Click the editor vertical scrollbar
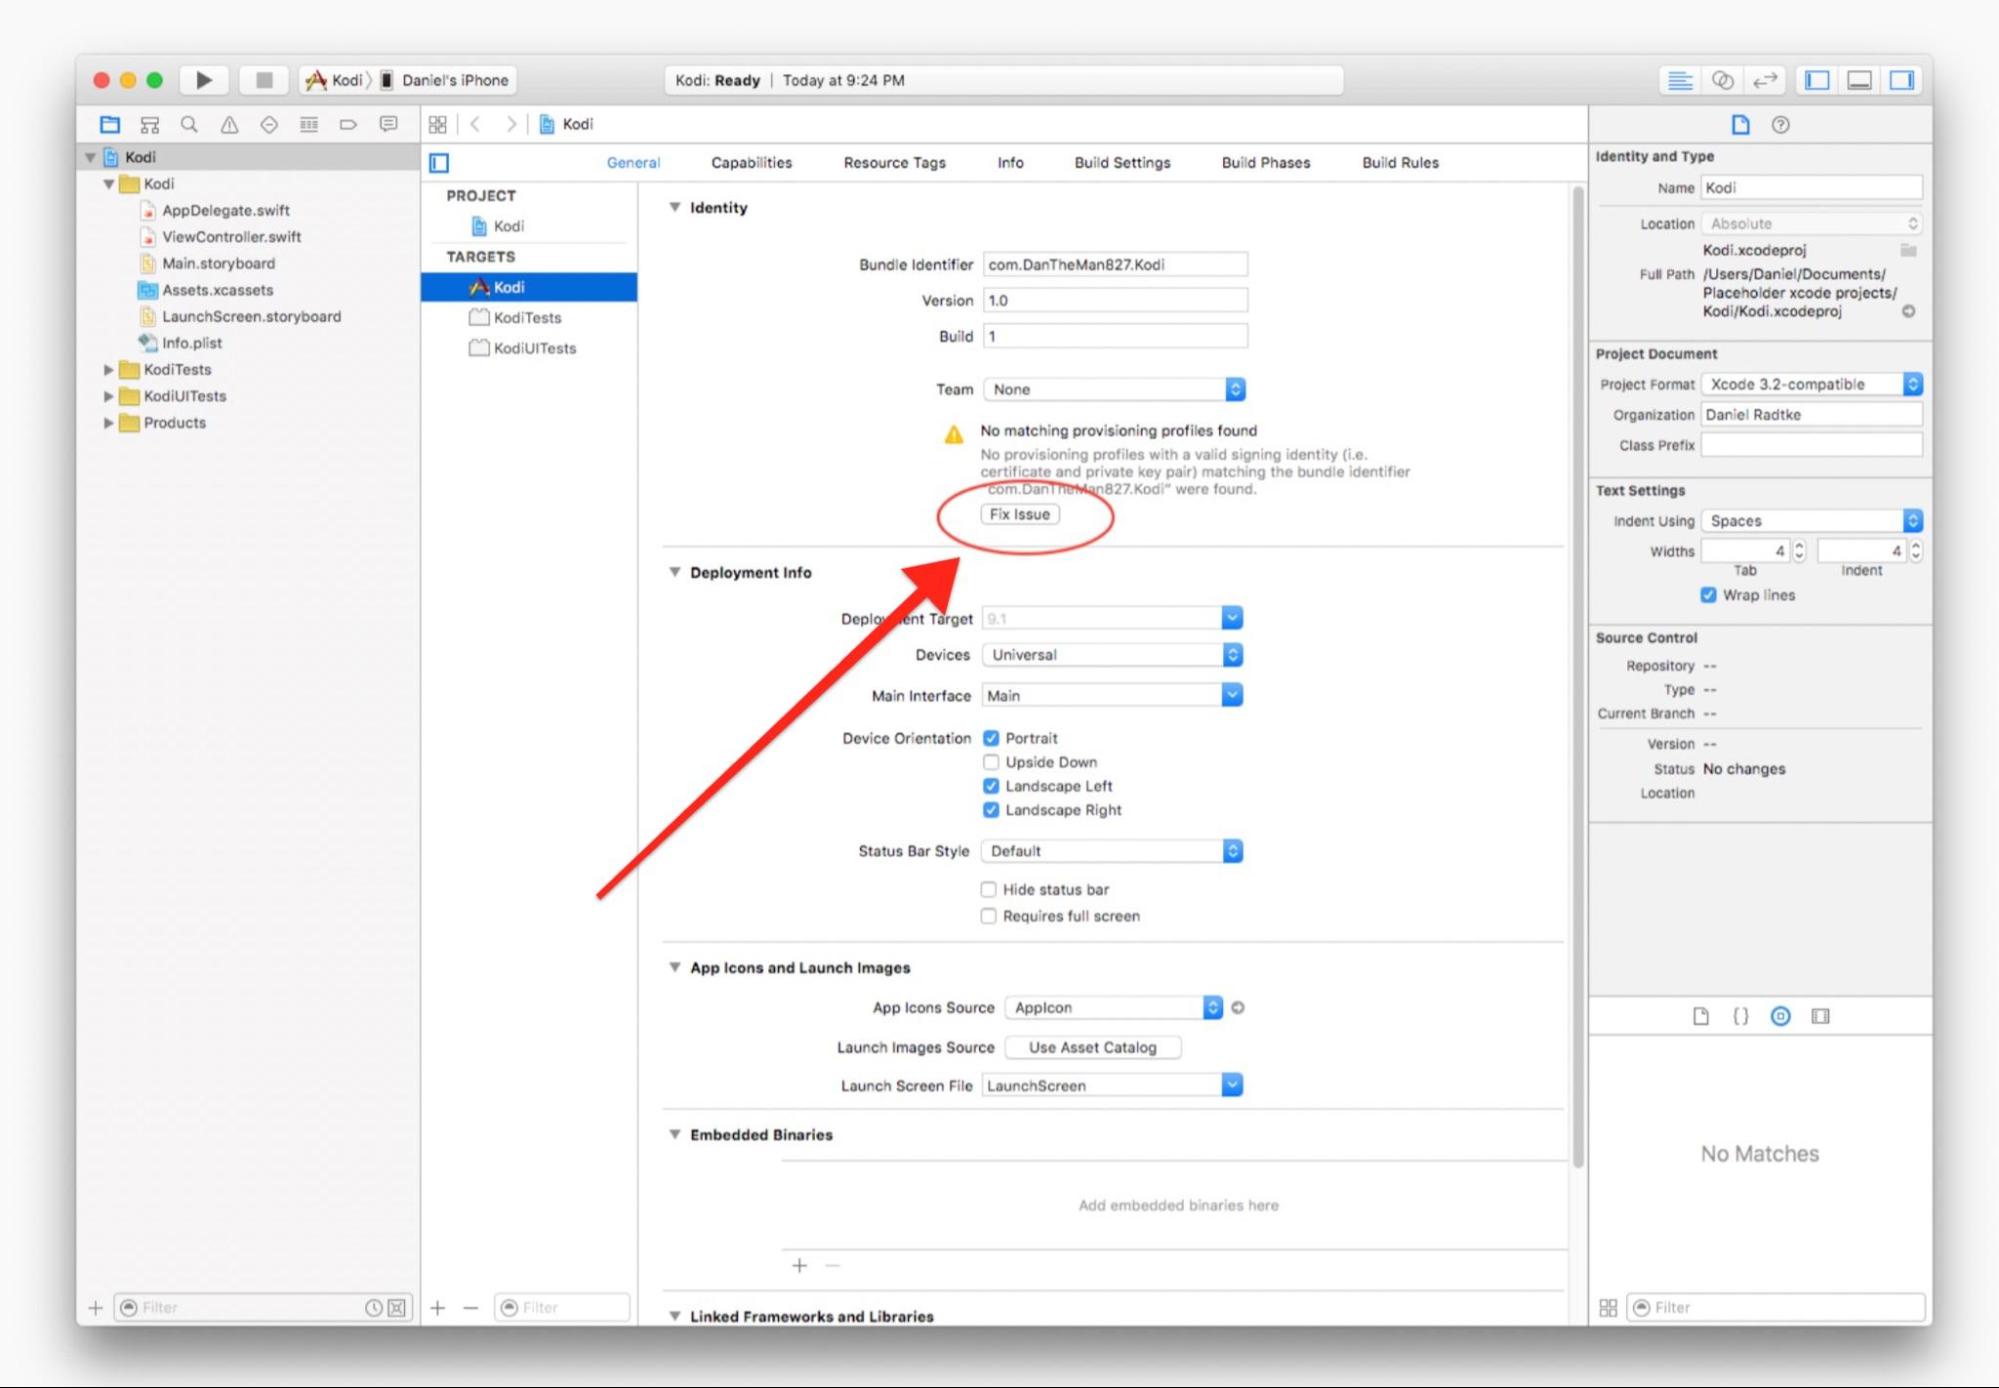The image size is (1999, 1388). 1578,676
